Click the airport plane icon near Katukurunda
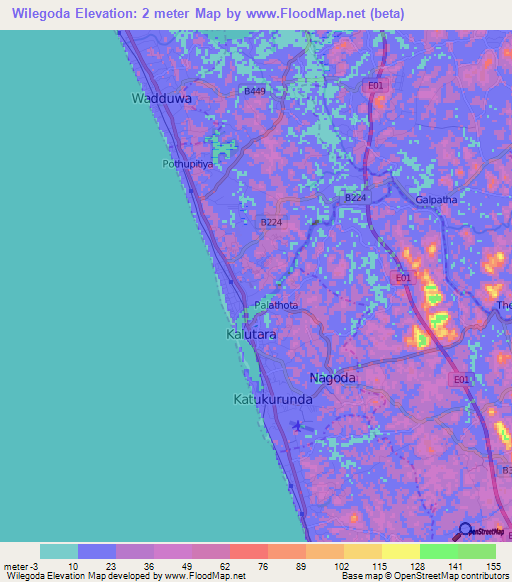 tap(297, 425)
